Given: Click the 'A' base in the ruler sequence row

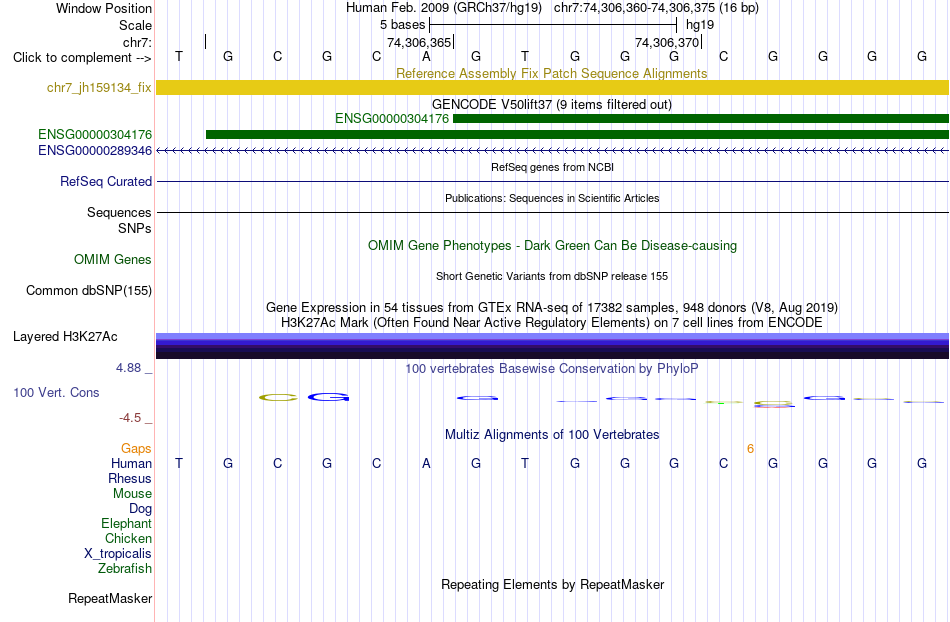Looking at the screenshot, I should coord(426,56).
